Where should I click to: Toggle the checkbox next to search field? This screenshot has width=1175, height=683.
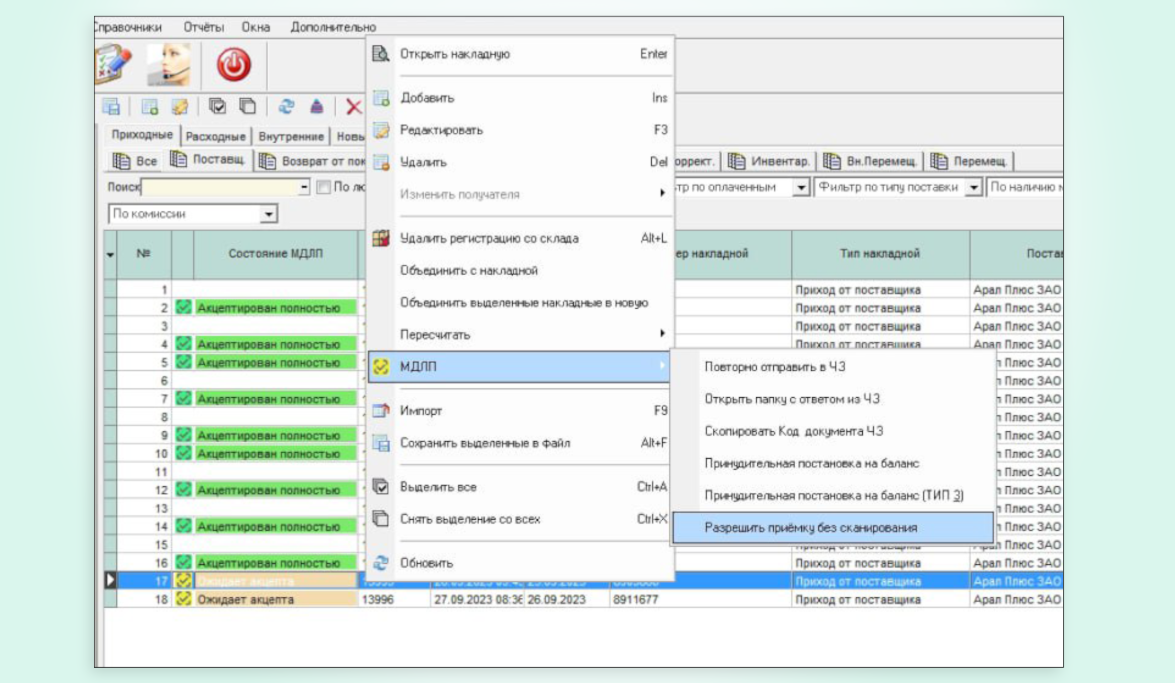[x=323, y=187]
